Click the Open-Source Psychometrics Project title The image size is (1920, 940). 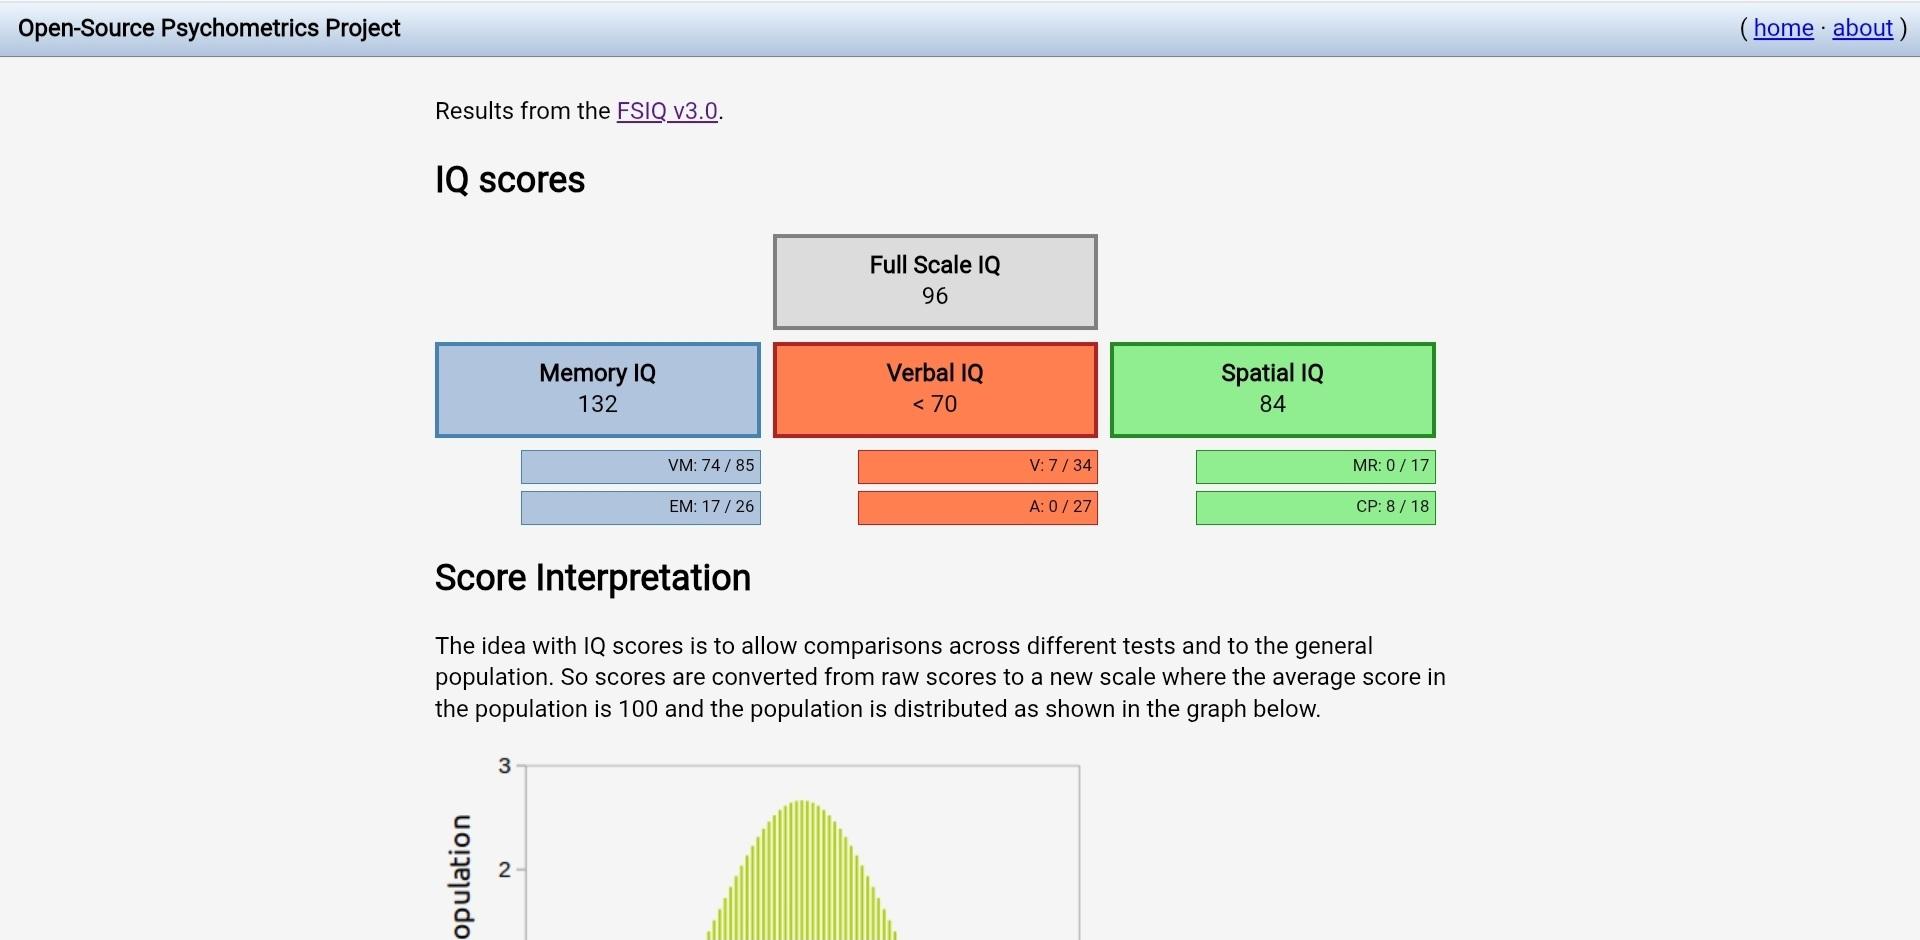coord(209,28)
